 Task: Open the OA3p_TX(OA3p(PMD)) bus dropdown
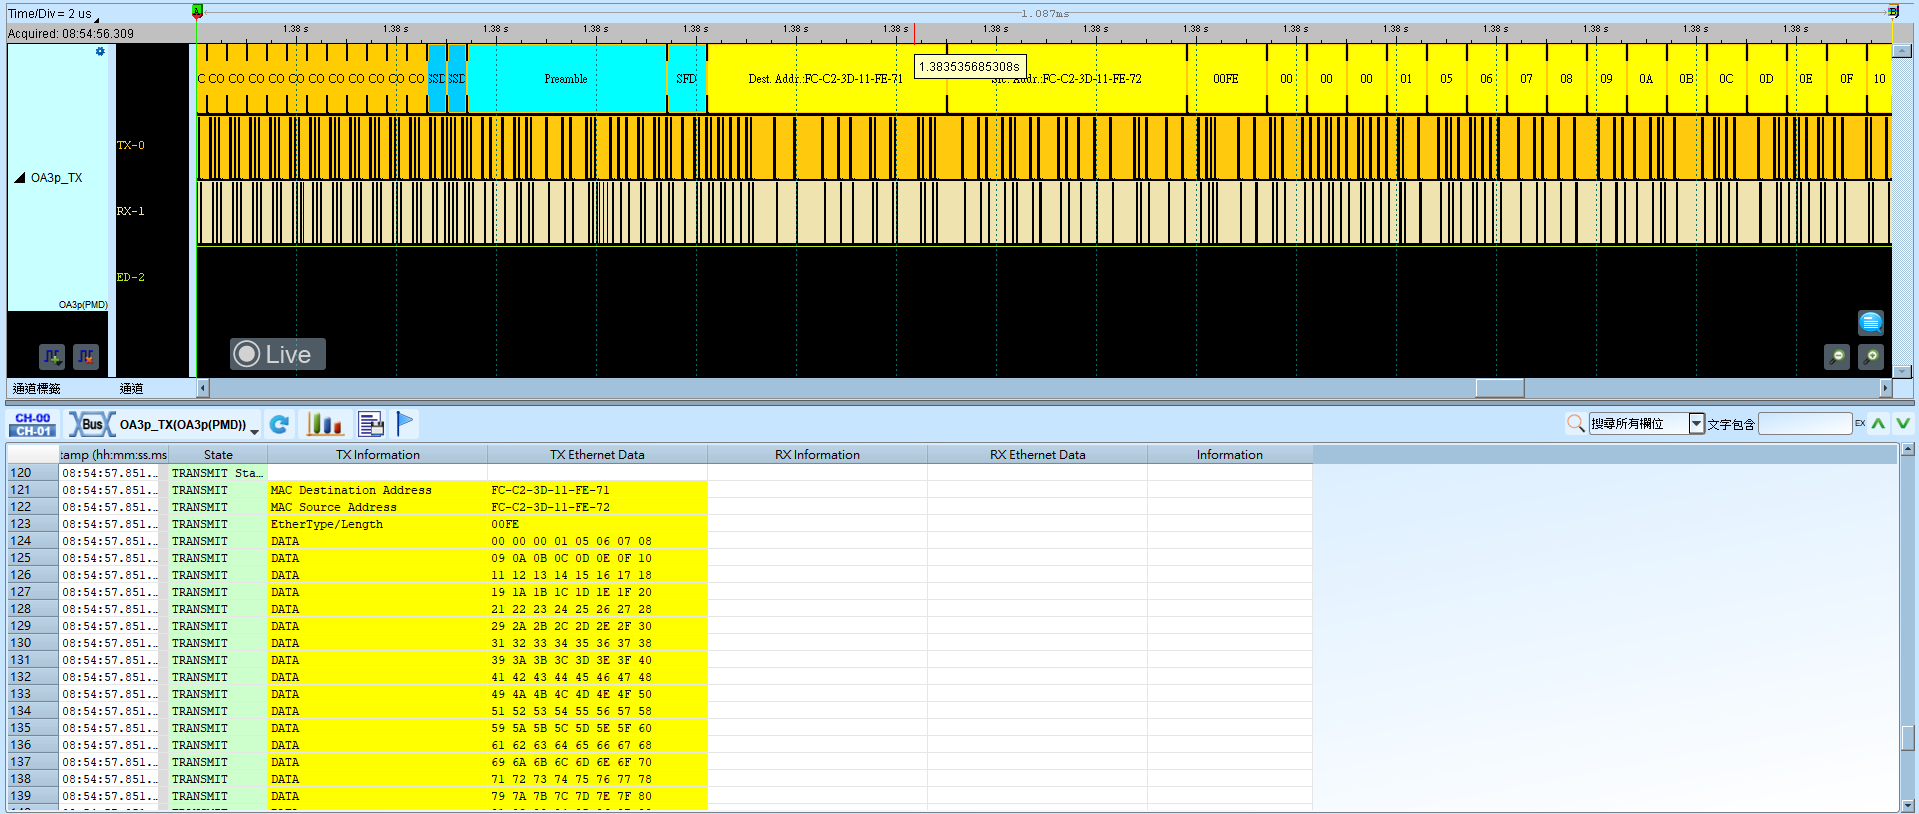(254, 430)
